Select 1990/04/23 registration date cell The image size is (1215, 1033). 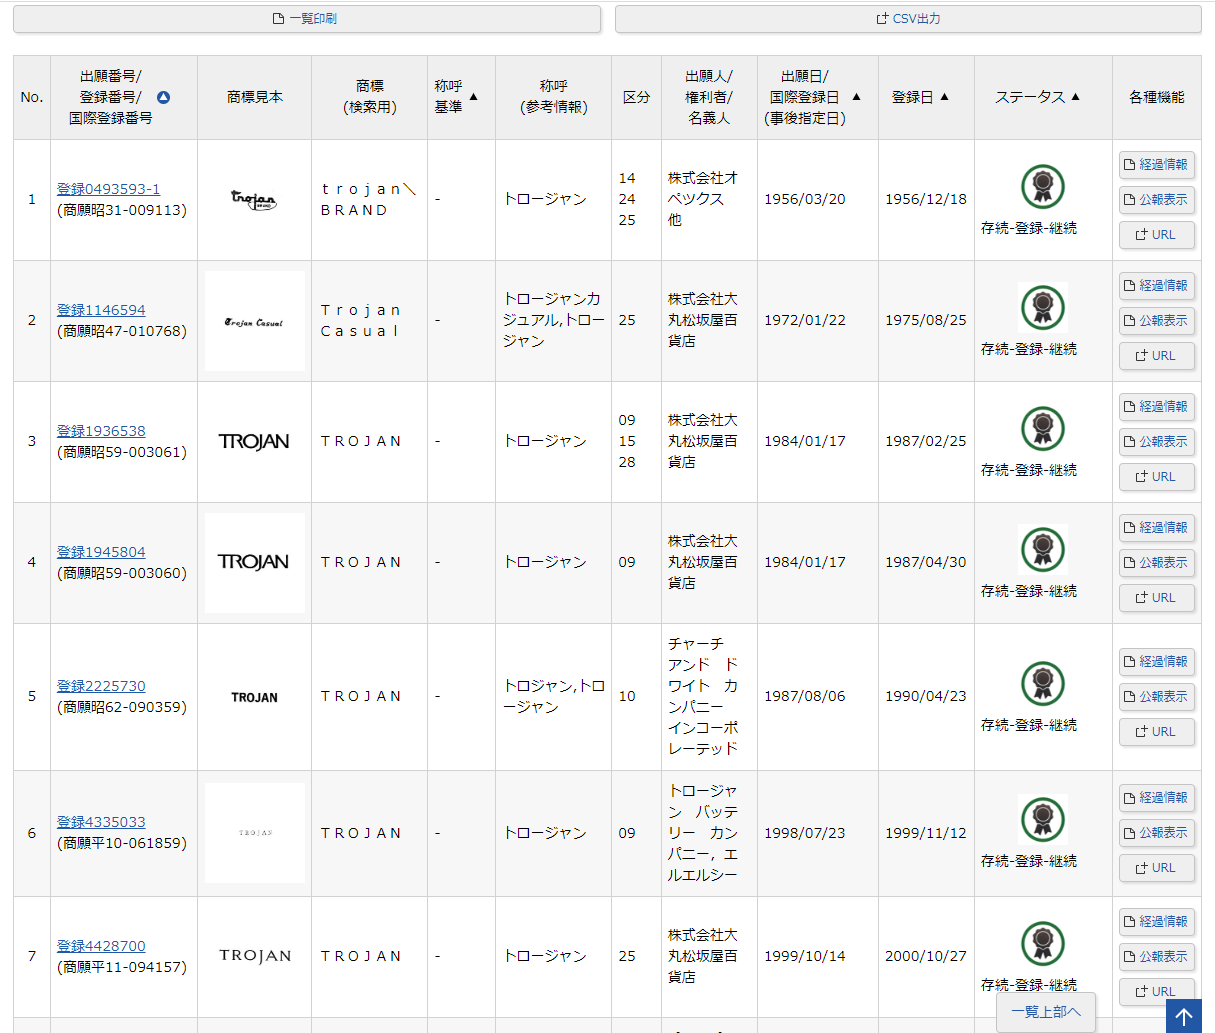pyautogui.click(x=926, y=696)
